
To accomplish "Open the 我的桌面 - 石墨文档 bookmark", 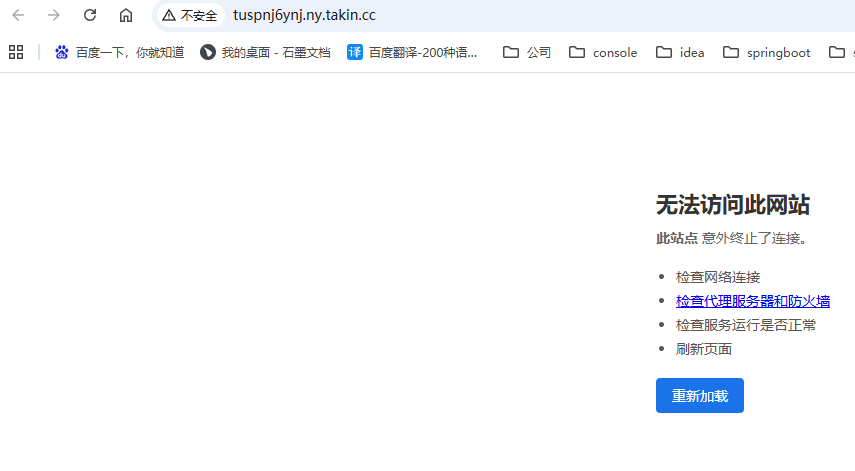I will point(265,52).
